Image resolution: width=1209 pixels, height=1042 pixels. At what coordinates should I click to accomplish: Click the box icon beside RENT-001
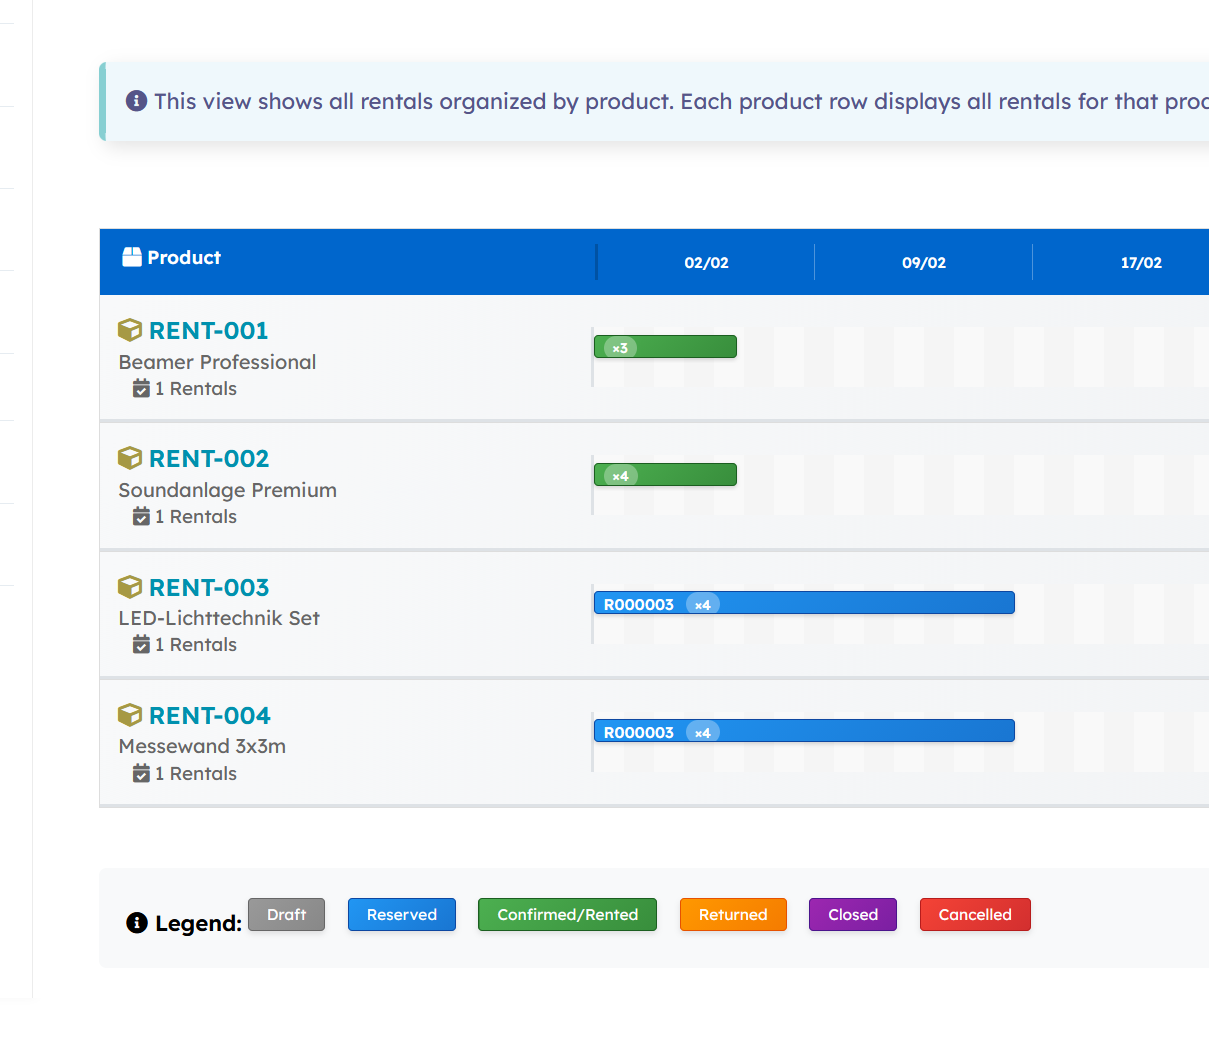coord(130,330)
